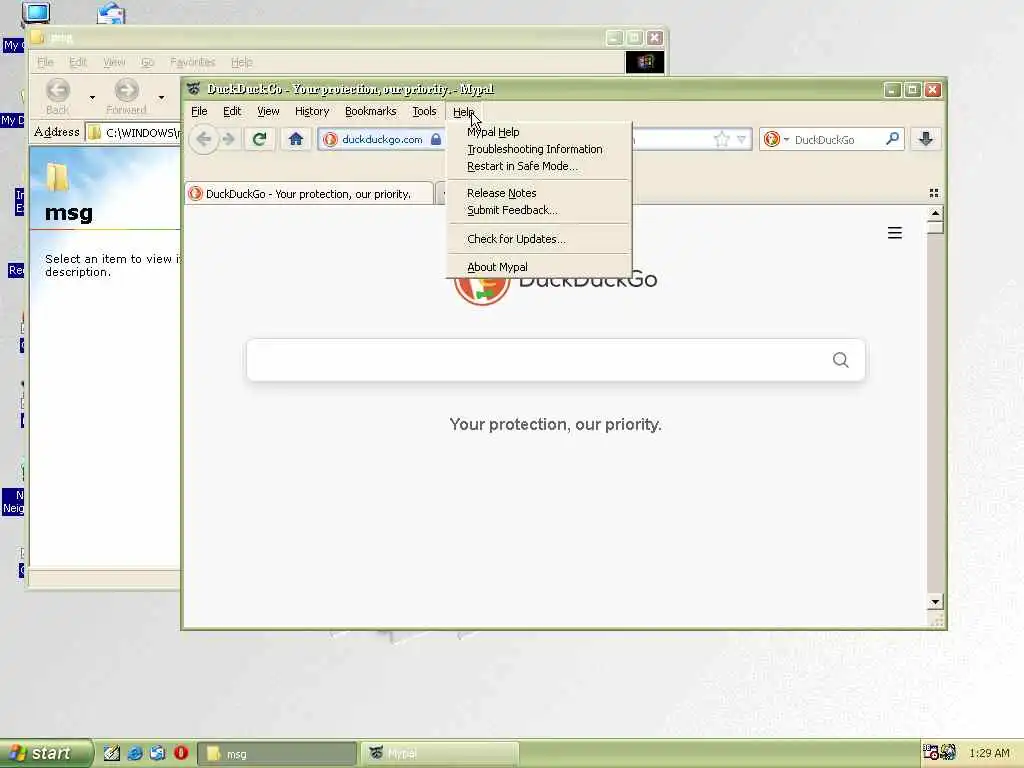Open Help menu in msg window
Image resolution: width=1024 pixels, height=768 pixels.
pyautogui.click(x=242, y=62)
